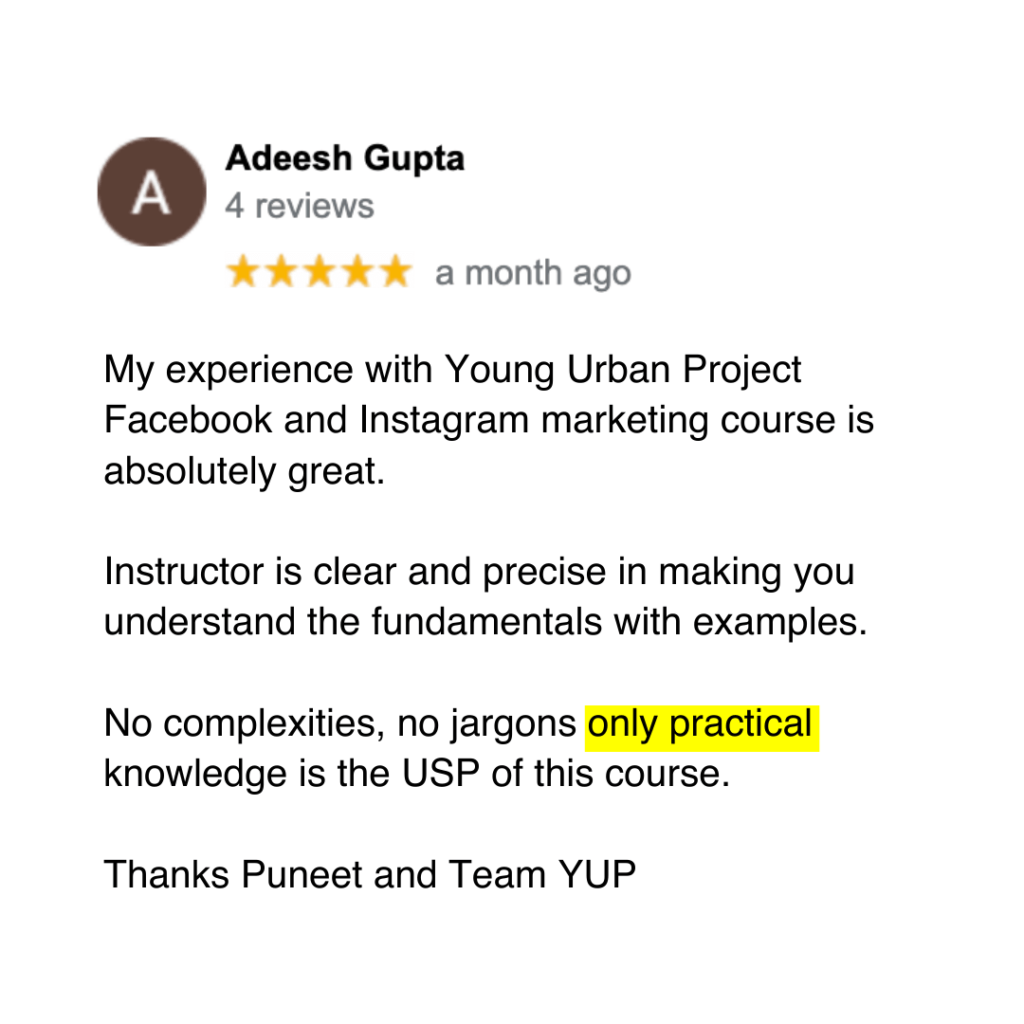This screenshot has height=1024, width=1024.
Task: Open Adeesh Gupta's reviewer profile name
Action: click(344, 158)
